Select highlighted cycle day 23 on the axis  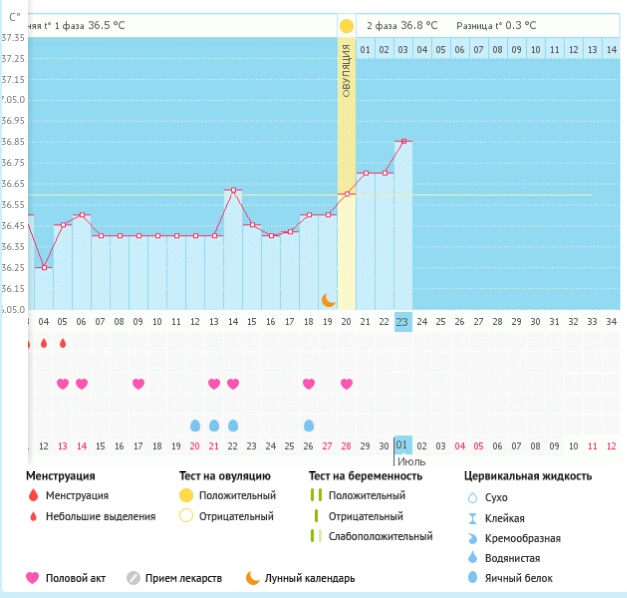(x=403, y=321)
